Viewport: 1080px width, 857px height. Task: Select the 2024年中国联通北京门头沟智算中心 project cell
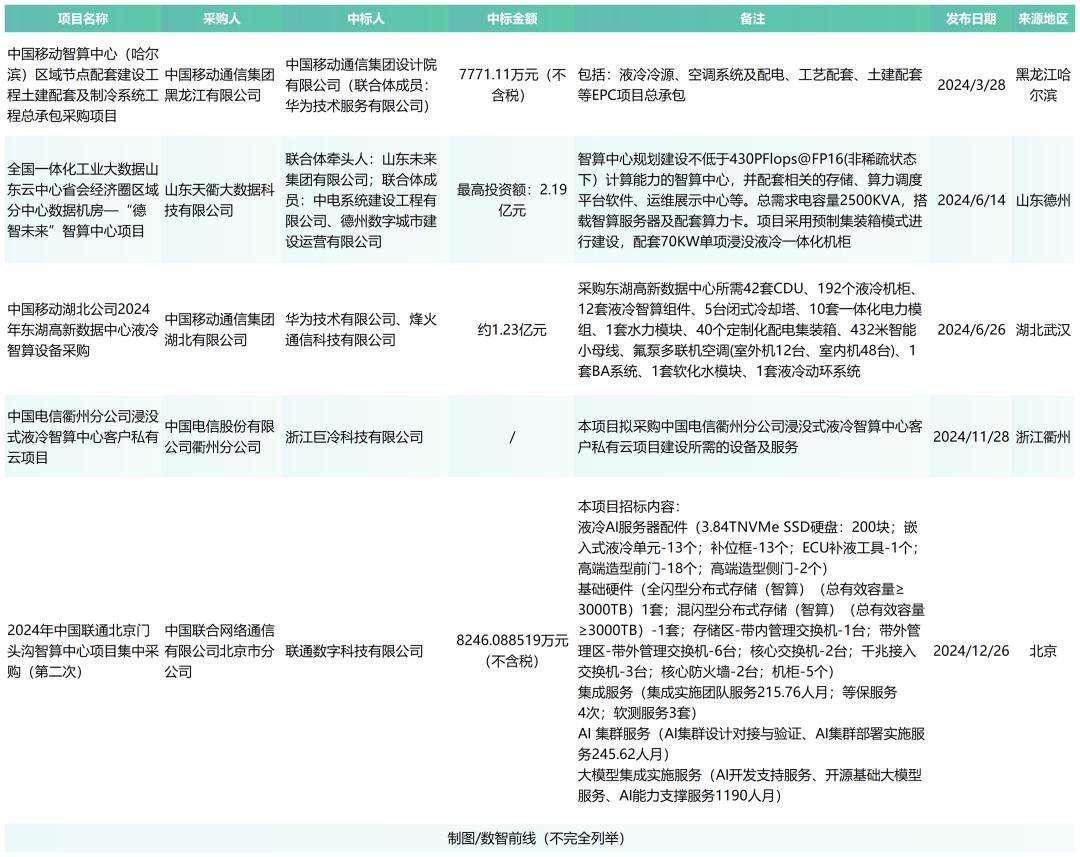coord(83,650)
